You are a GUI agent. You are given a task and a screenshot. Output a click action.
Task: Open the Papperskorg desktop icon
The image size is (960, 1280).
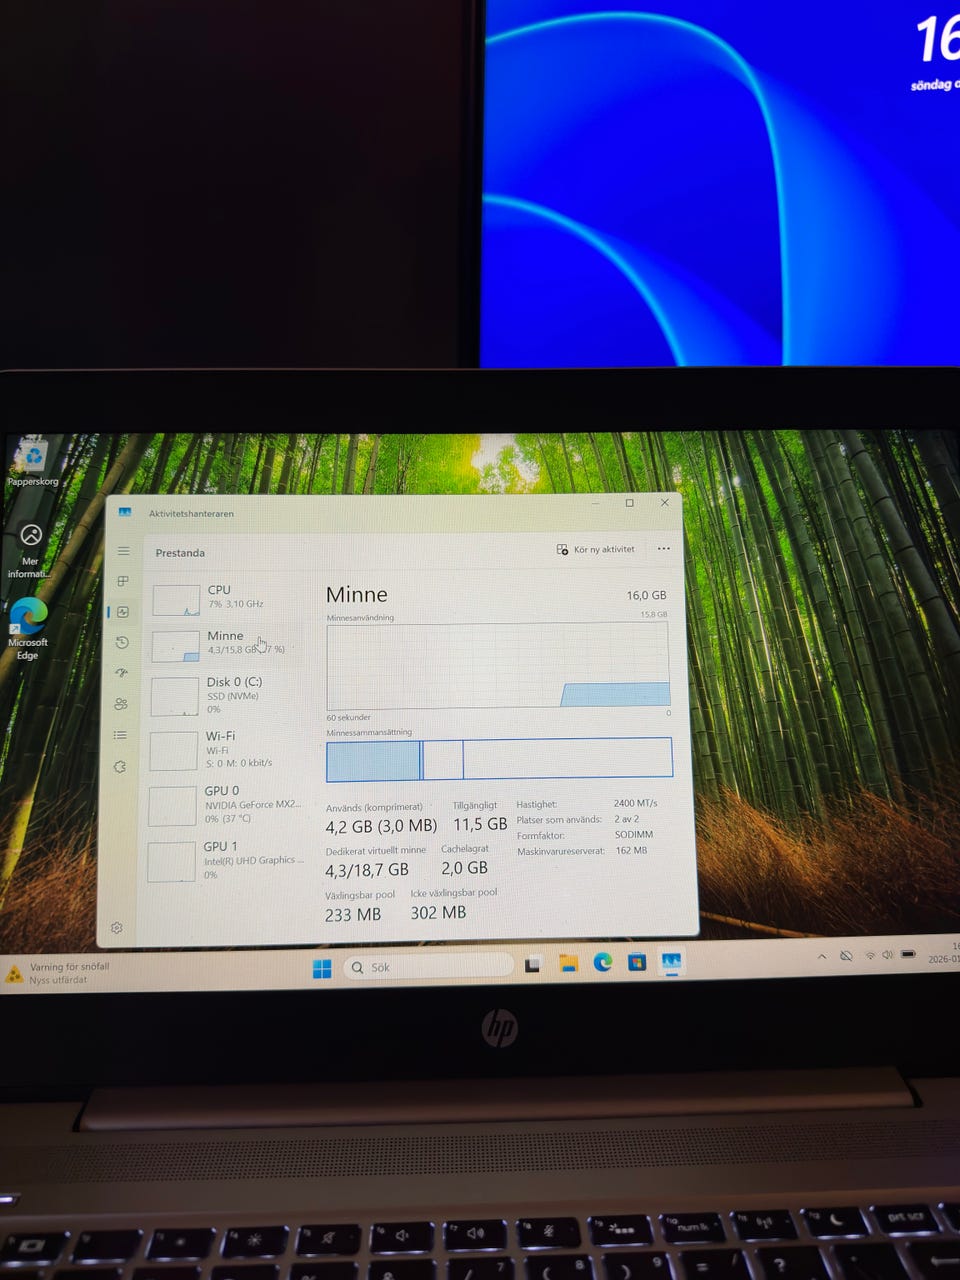point(33,463)
